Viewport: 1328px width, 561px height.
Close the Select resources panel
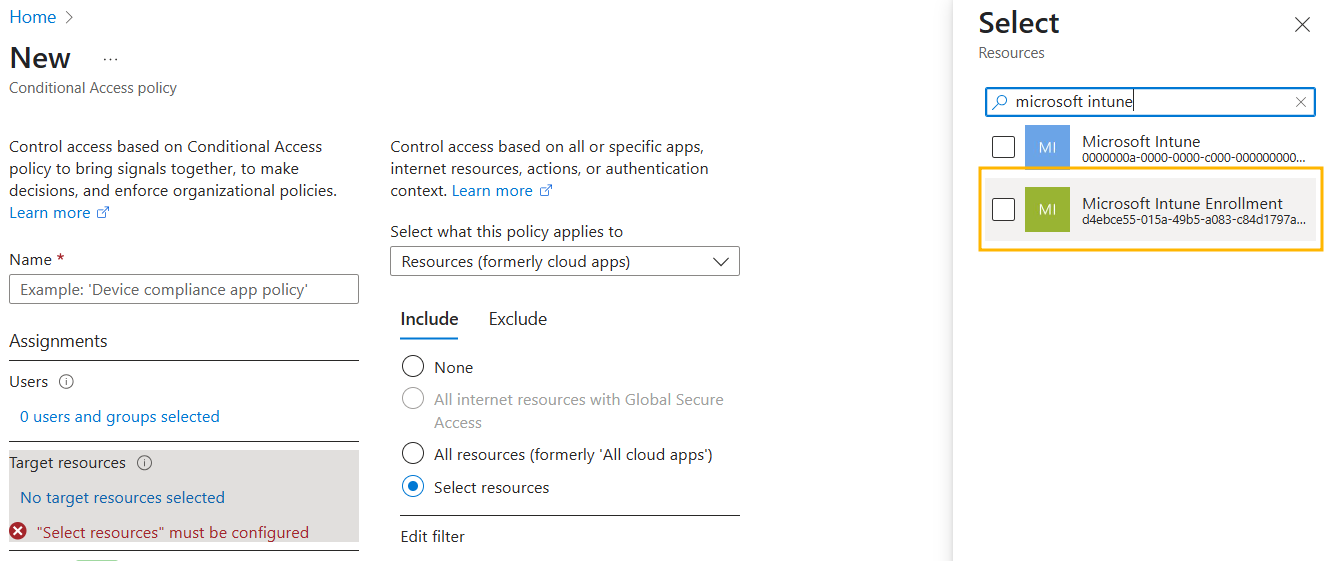pos(1302,25)
